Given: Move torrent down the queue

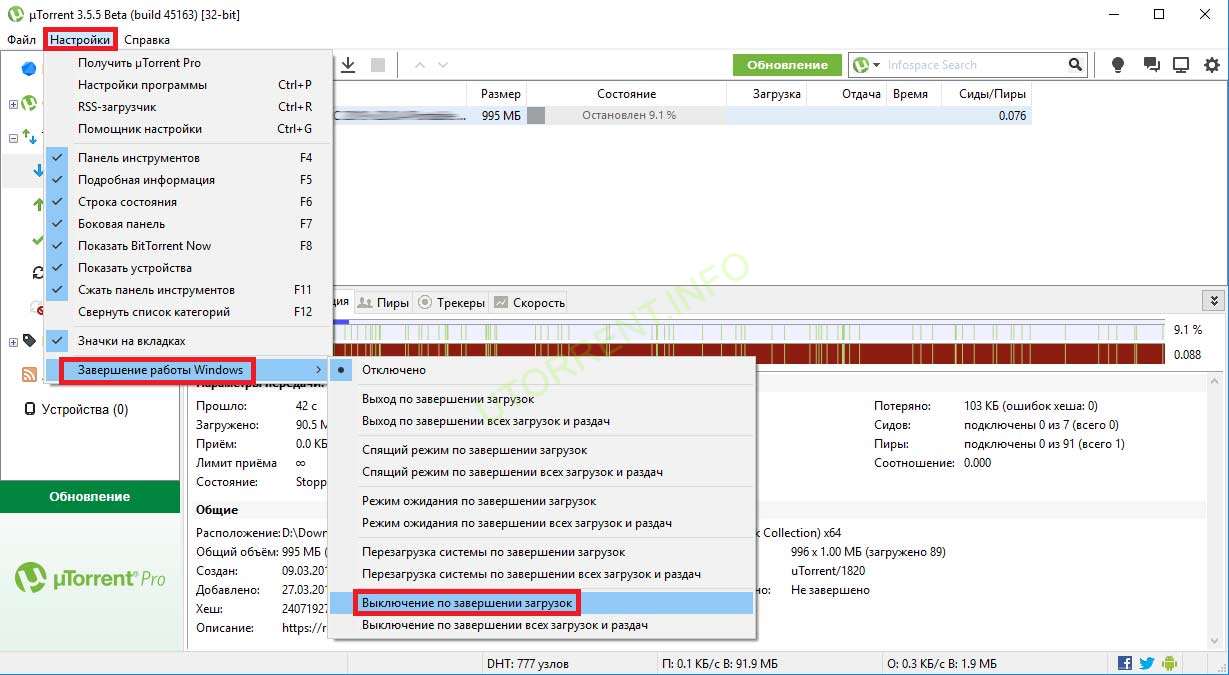Looking at the screenshot, I should pos(443,65).
